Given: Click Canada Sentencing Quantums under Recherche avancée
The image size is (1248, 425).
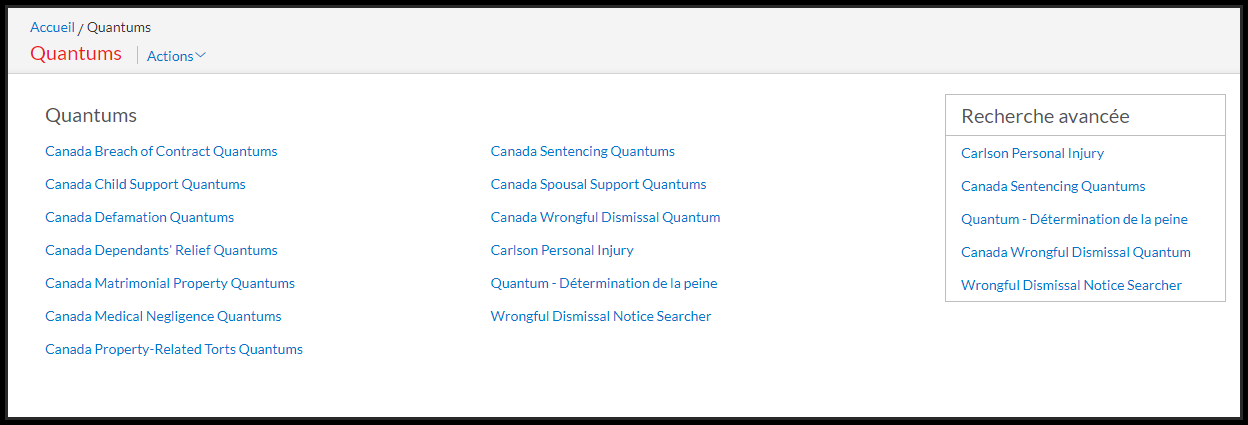Looking at the screenshot, I should 1053,187.
